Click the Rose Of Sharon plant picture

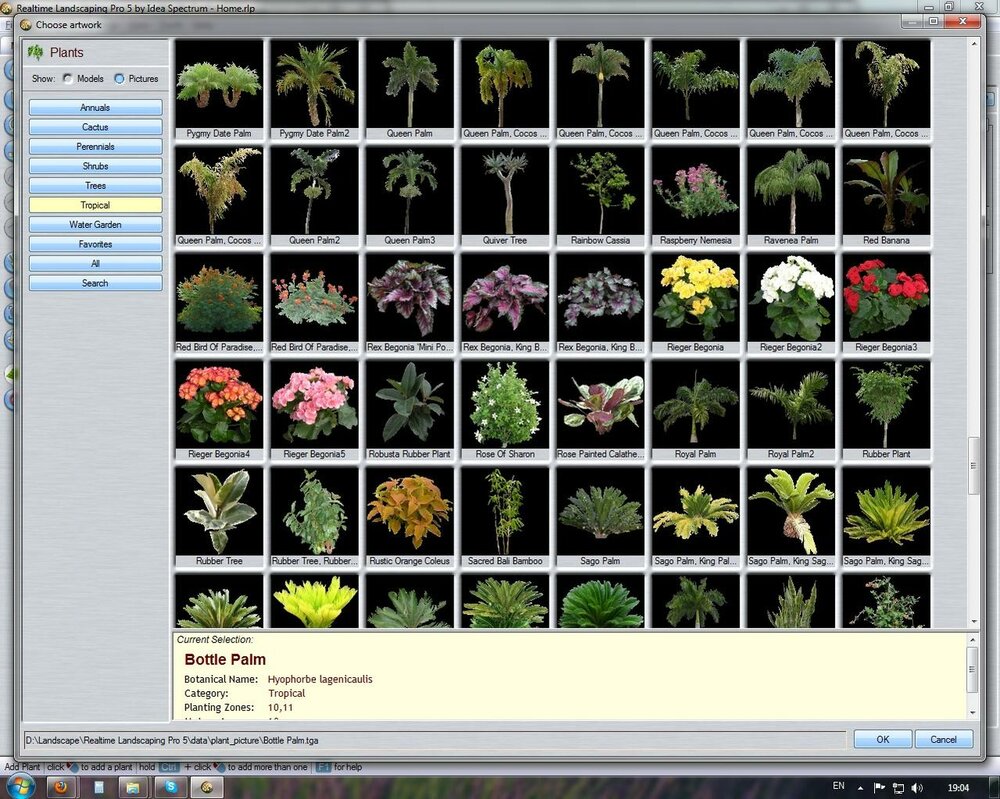(x=504, y=405)
